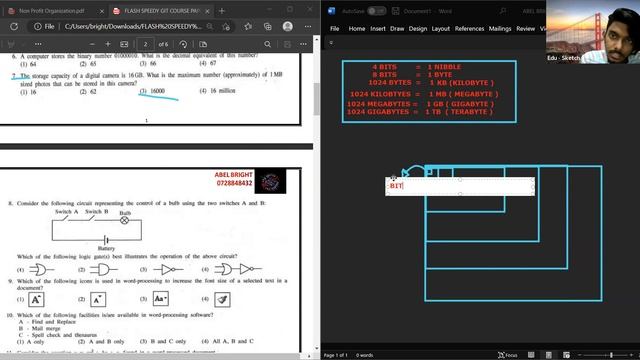Add this page to favorites

coord(227,27)
